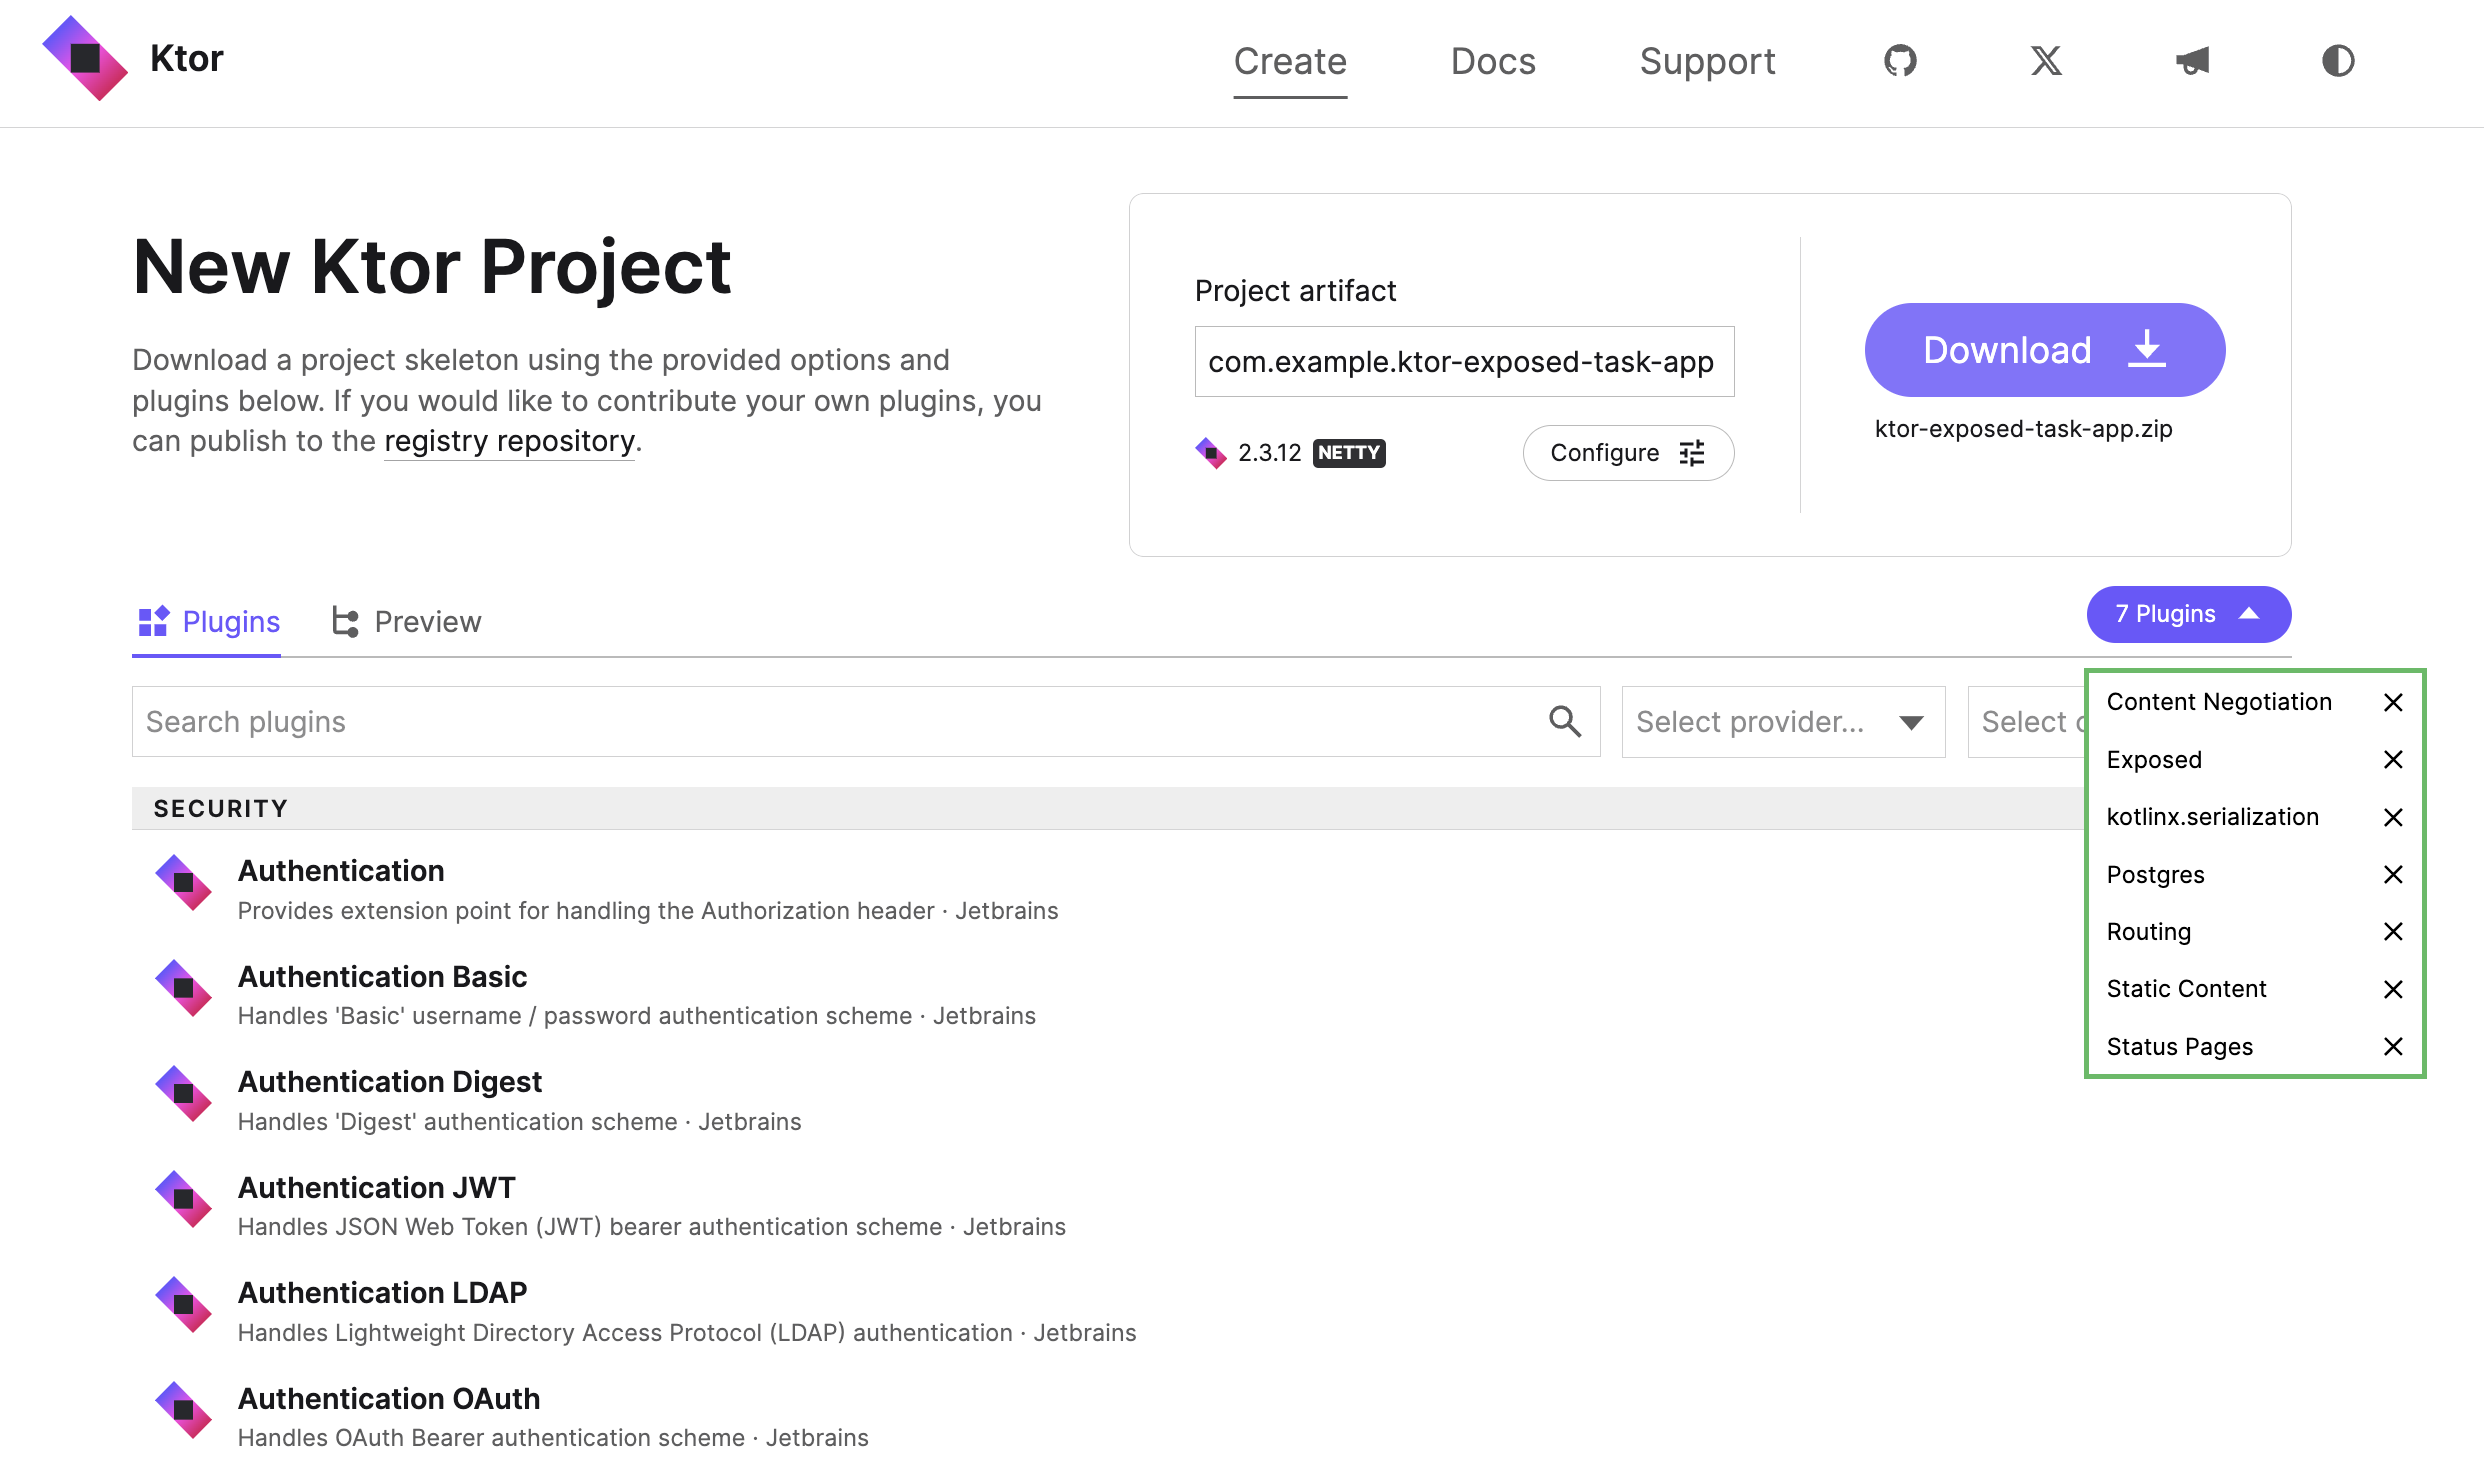Open Configure project settings
2484x1458 pixels.
pos(1623,451)
